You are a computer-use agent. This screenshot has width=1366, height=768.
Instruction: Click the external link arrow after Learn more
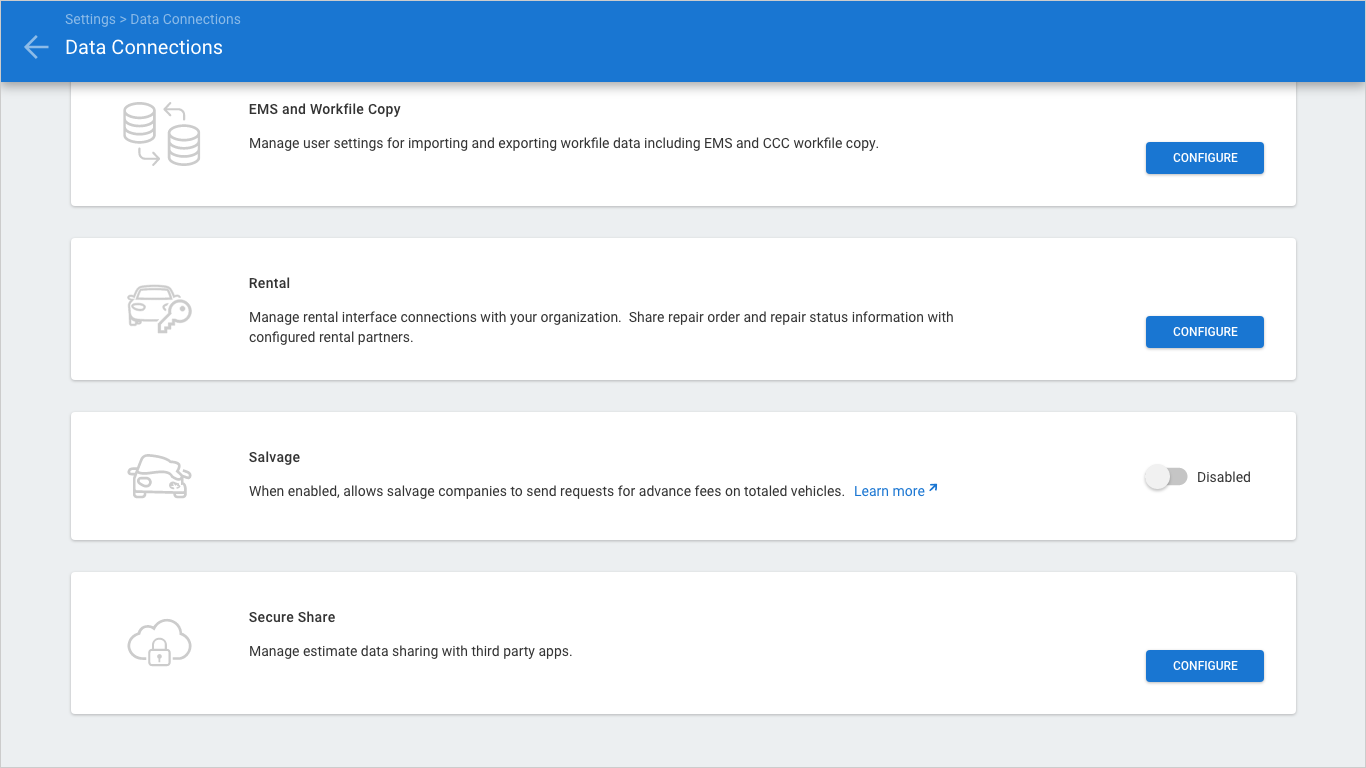tap(933, 489)
